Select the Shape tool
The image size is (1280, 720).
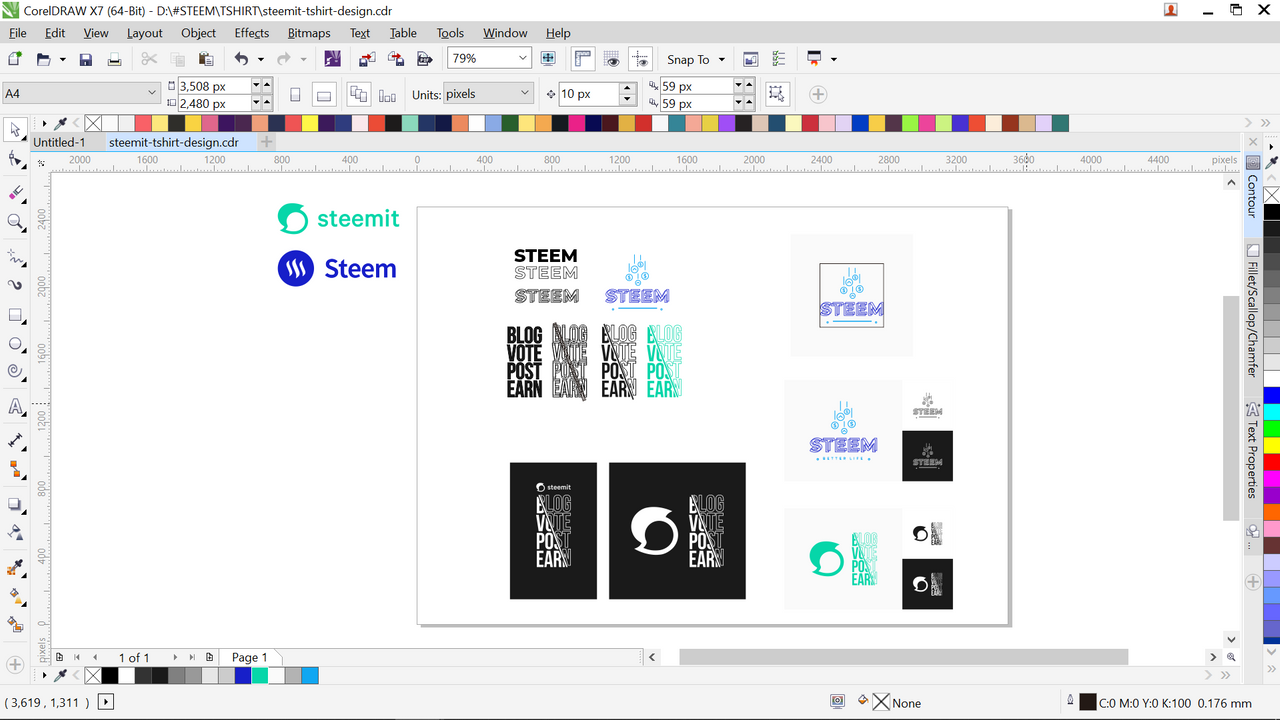pyautogui.click(x=15, y=160)
